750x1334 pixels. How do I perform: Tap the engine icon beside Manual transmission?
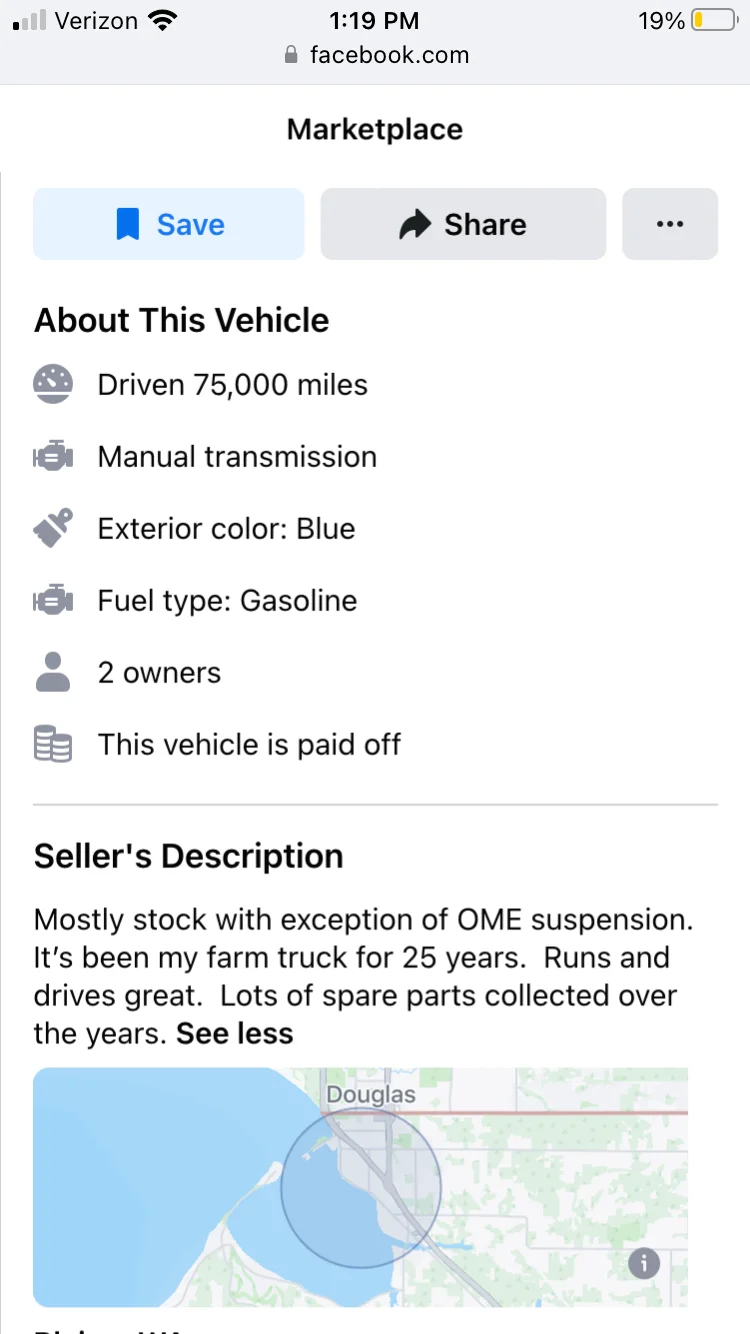[x=53, y=457]
